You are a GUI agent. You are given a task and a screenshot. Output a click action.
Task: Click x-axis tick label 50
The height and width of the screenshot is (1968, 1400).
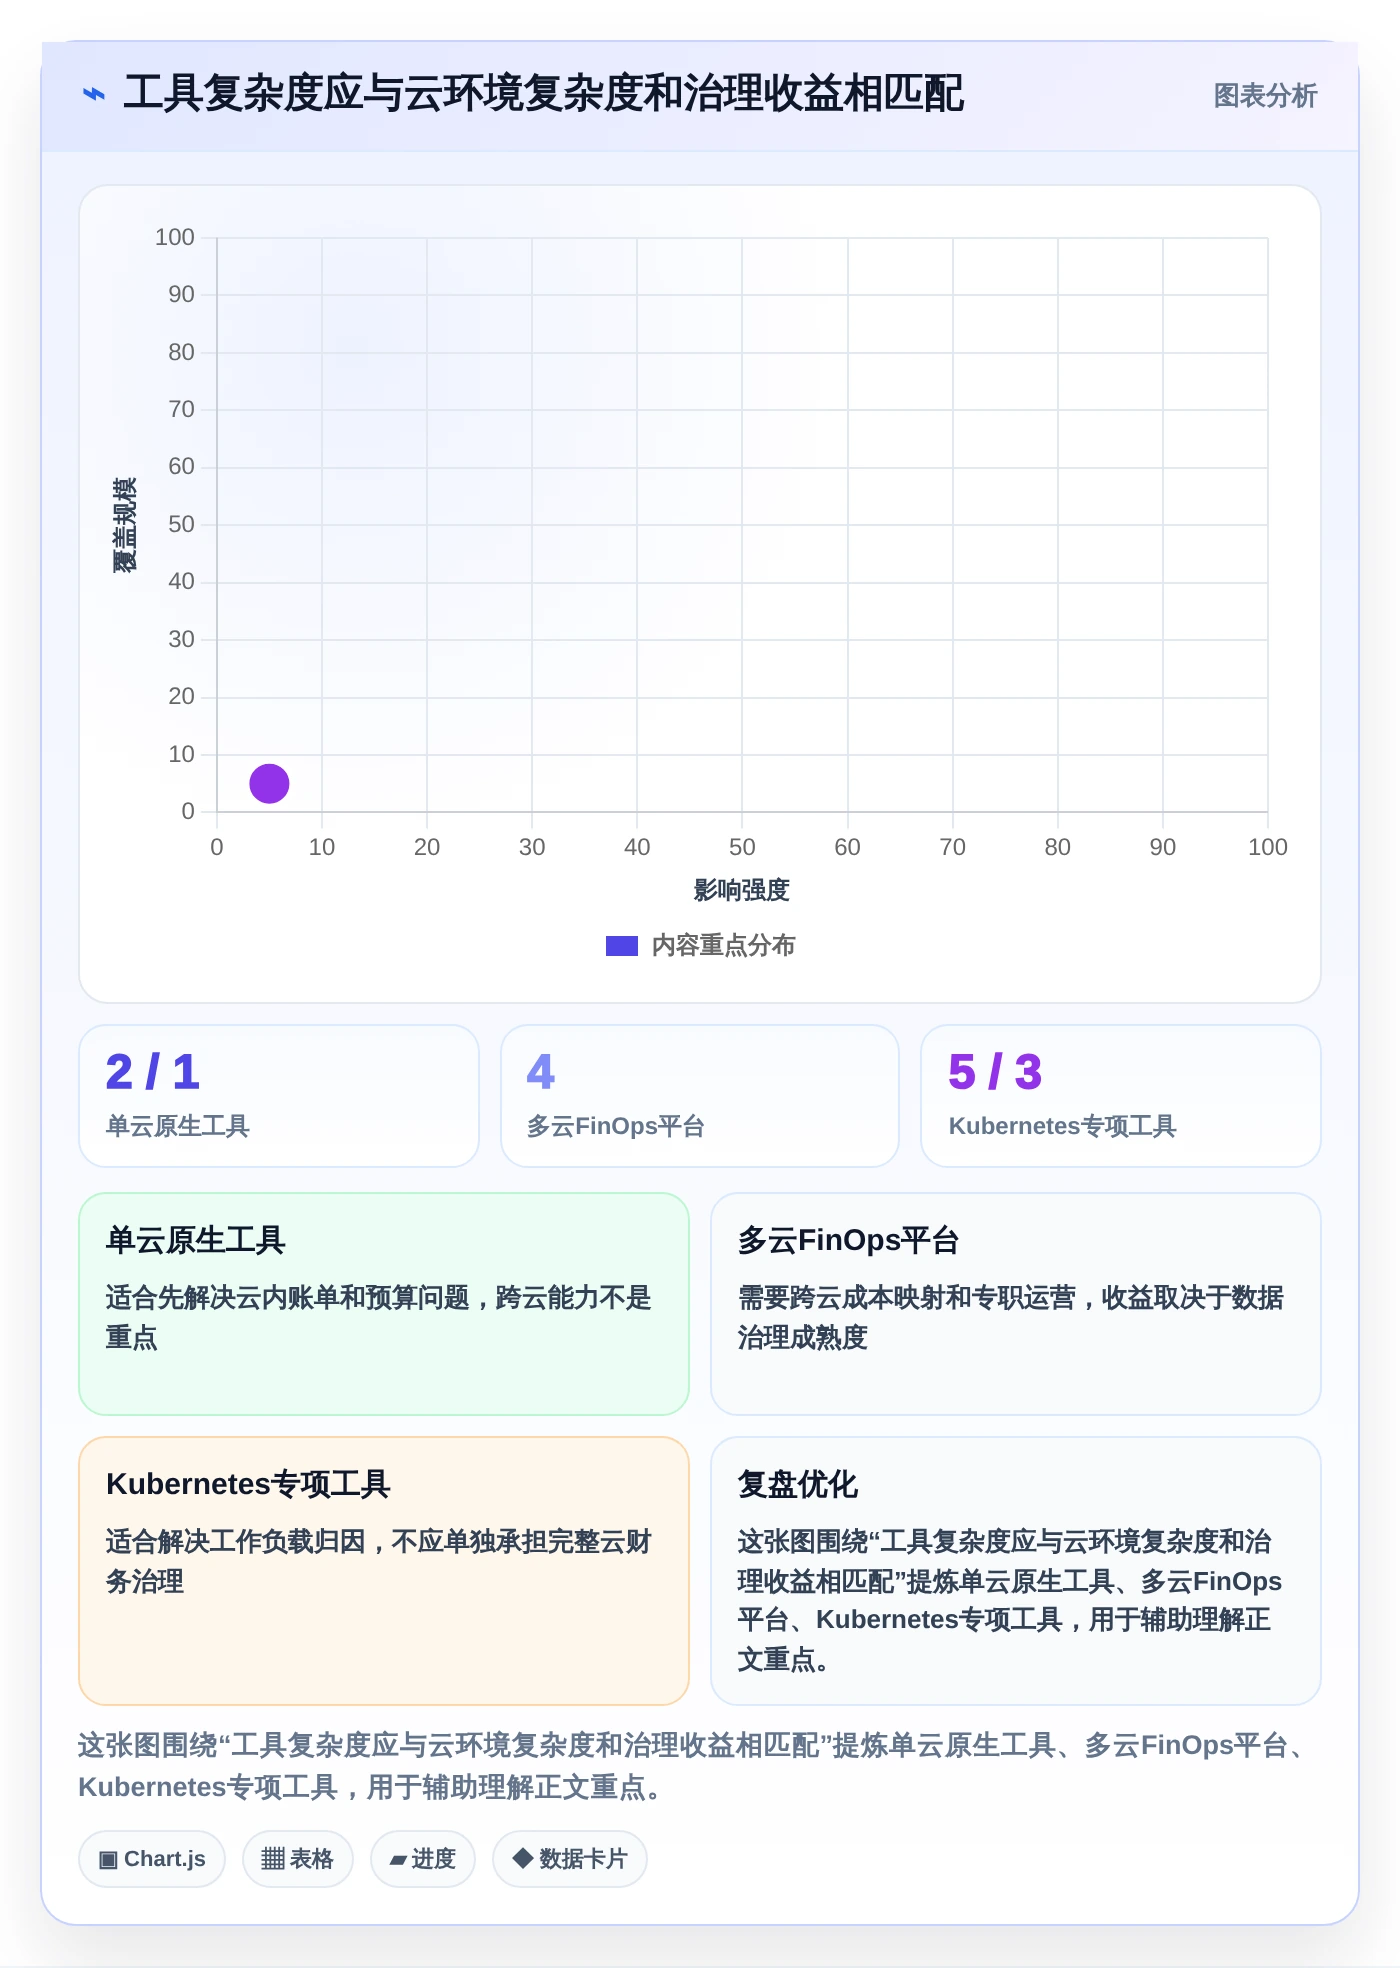pyautogui.click(x=742, y=847)
